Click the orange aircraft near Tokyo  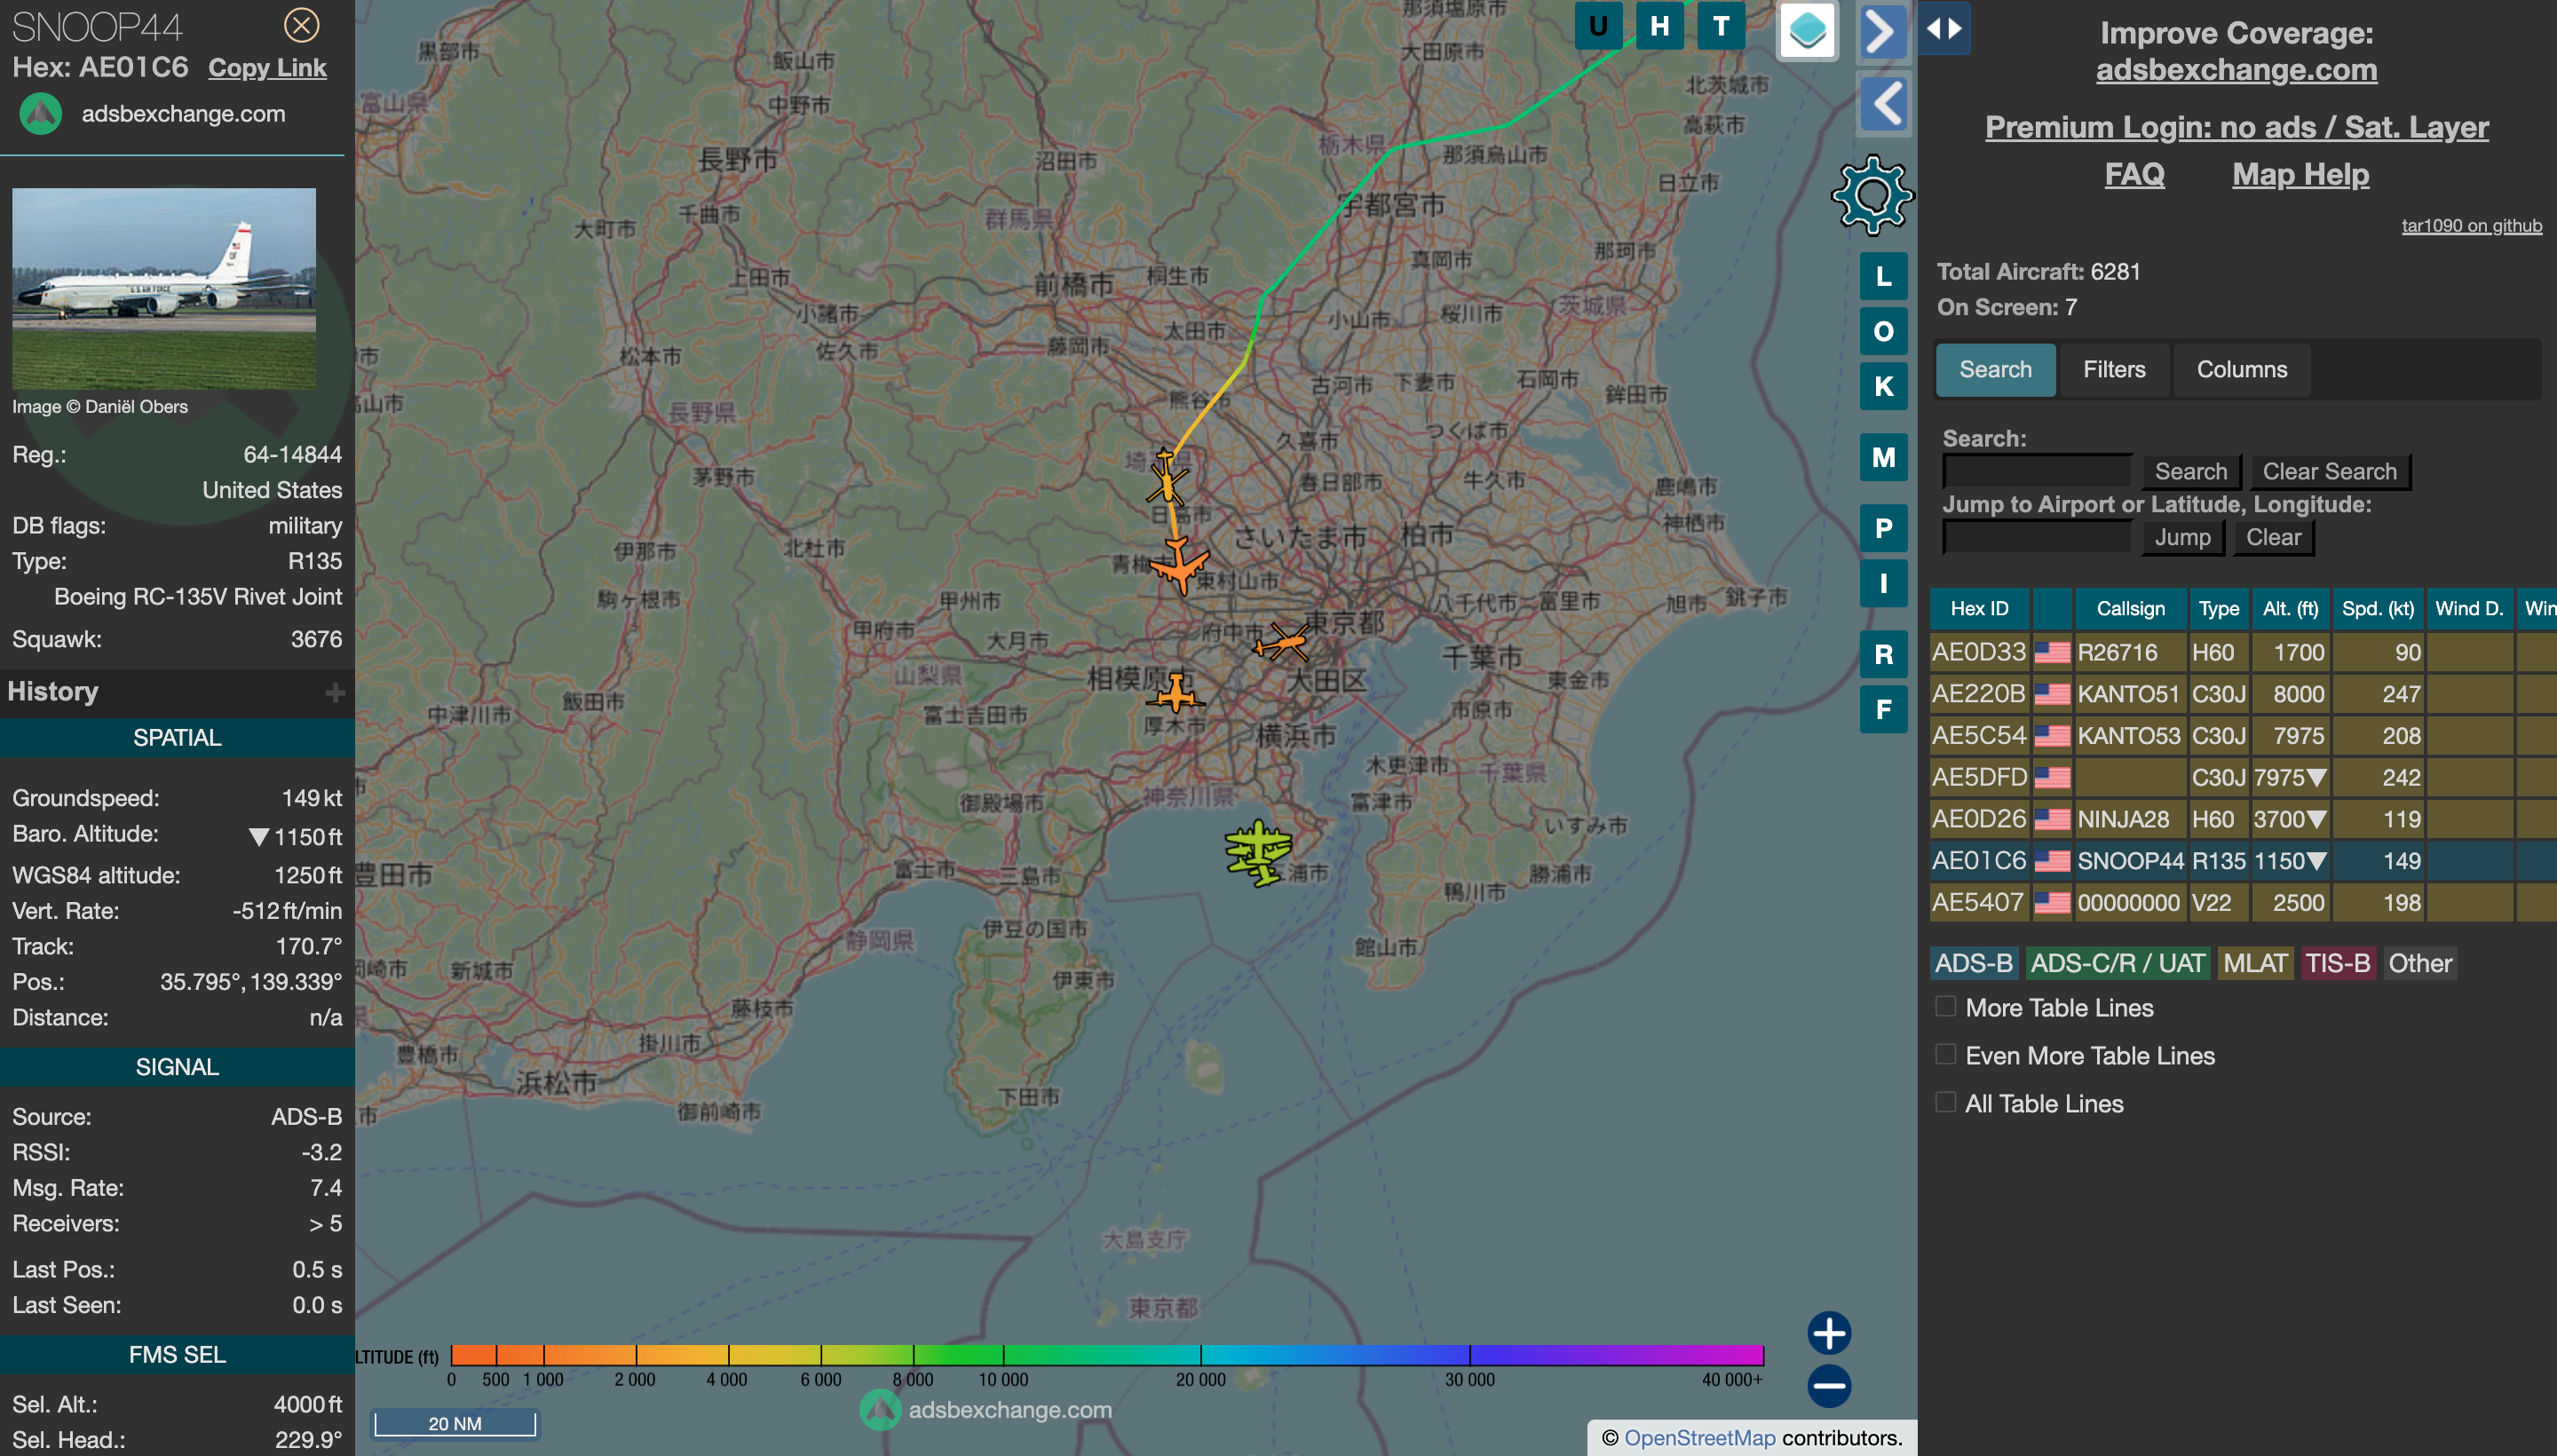coord(1282,642)
